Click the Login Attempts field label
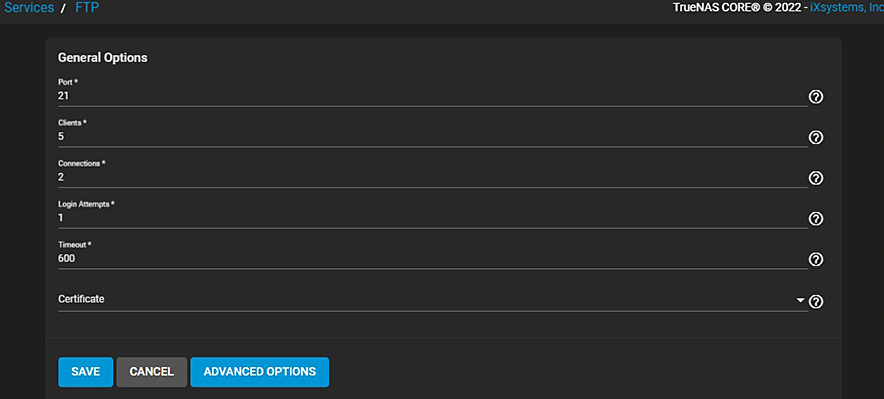The image size is (884, 399). [x=86, y=203]
